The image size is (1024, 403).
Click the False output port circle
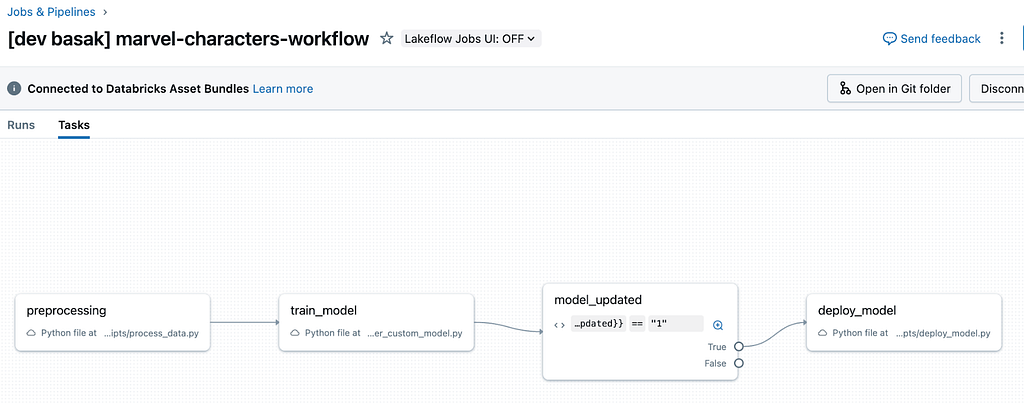pos(739,363)
